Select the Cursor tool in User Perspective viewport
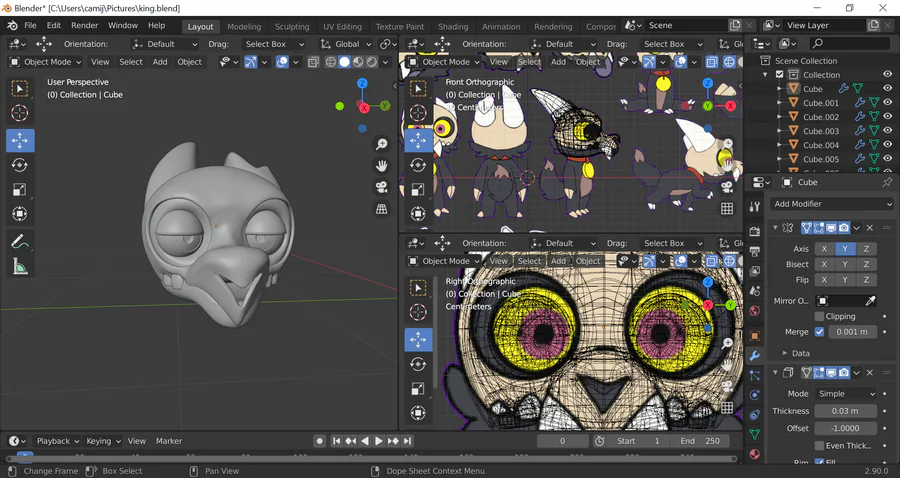The width and height of the screenshot is (900, 478). pyautogui.click(x=20, y=112)
